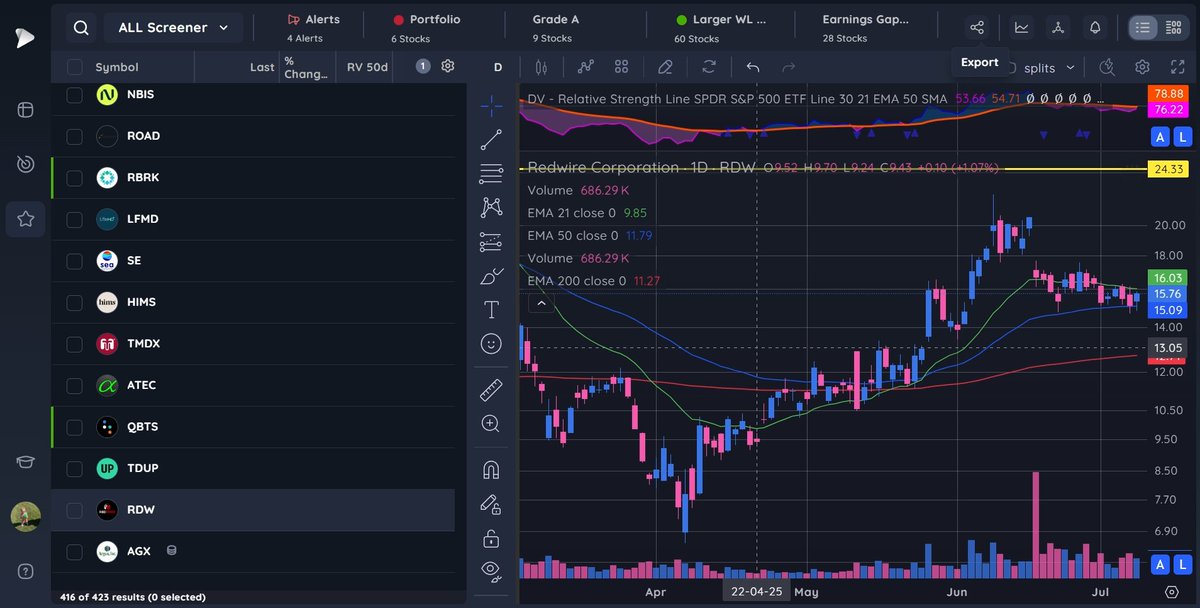
Task: Open the Larger WL watchlist tab
Action: 720,28
